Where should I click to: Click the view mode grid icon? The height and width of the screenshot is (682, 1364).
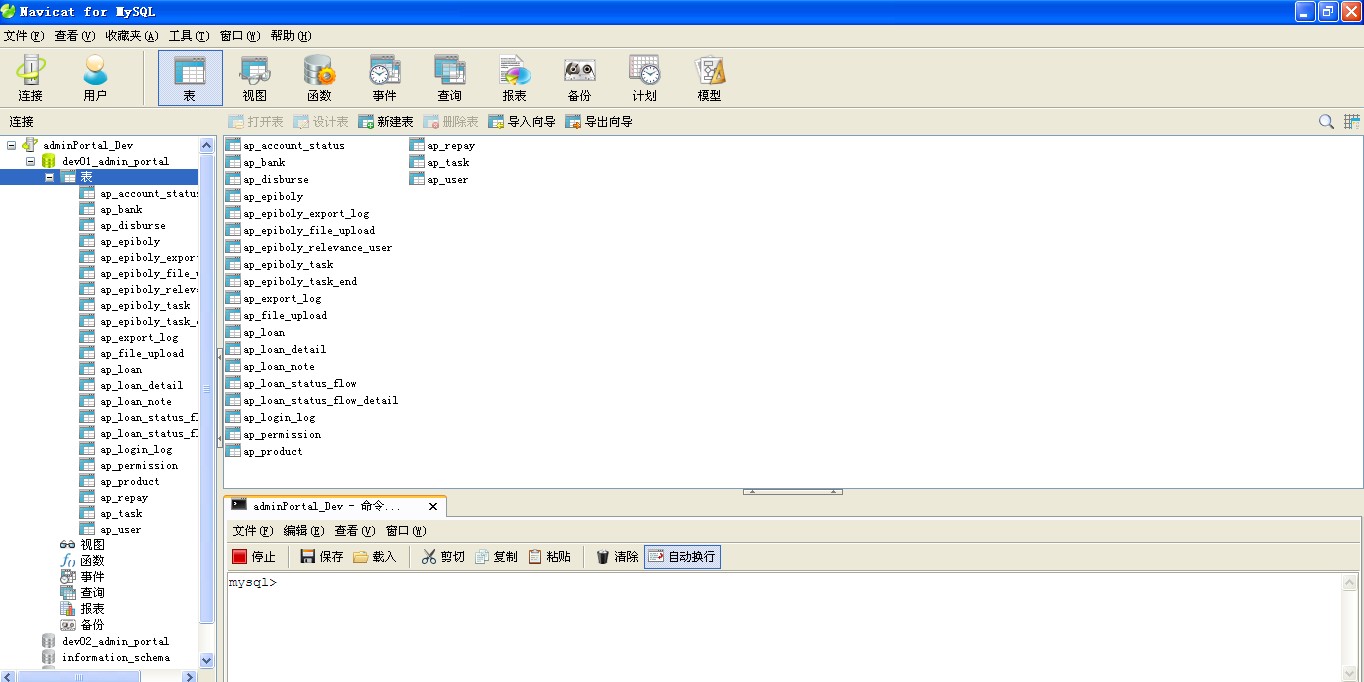1351,122
